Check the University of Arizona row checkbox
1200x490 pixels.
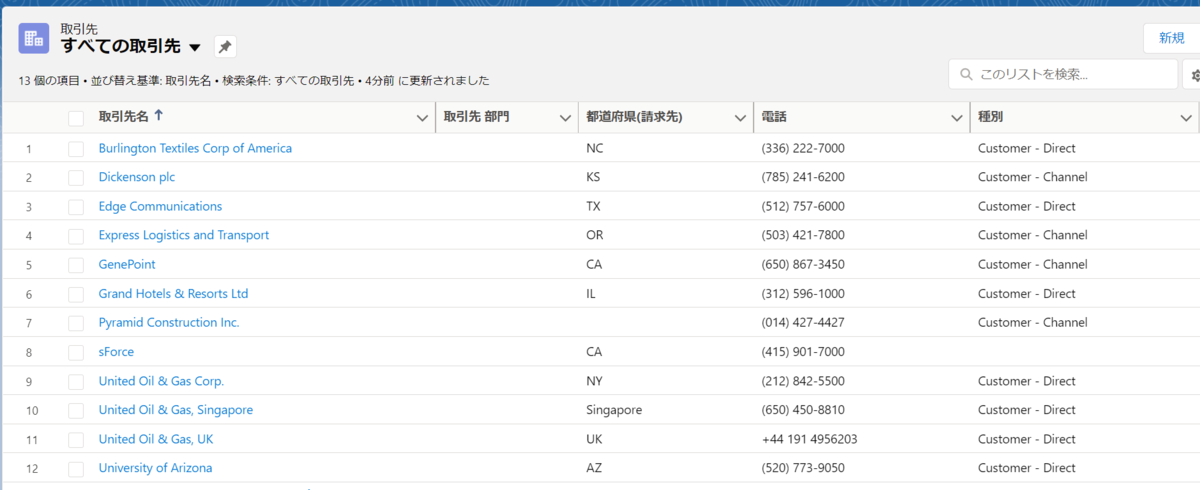coord(76,468)
